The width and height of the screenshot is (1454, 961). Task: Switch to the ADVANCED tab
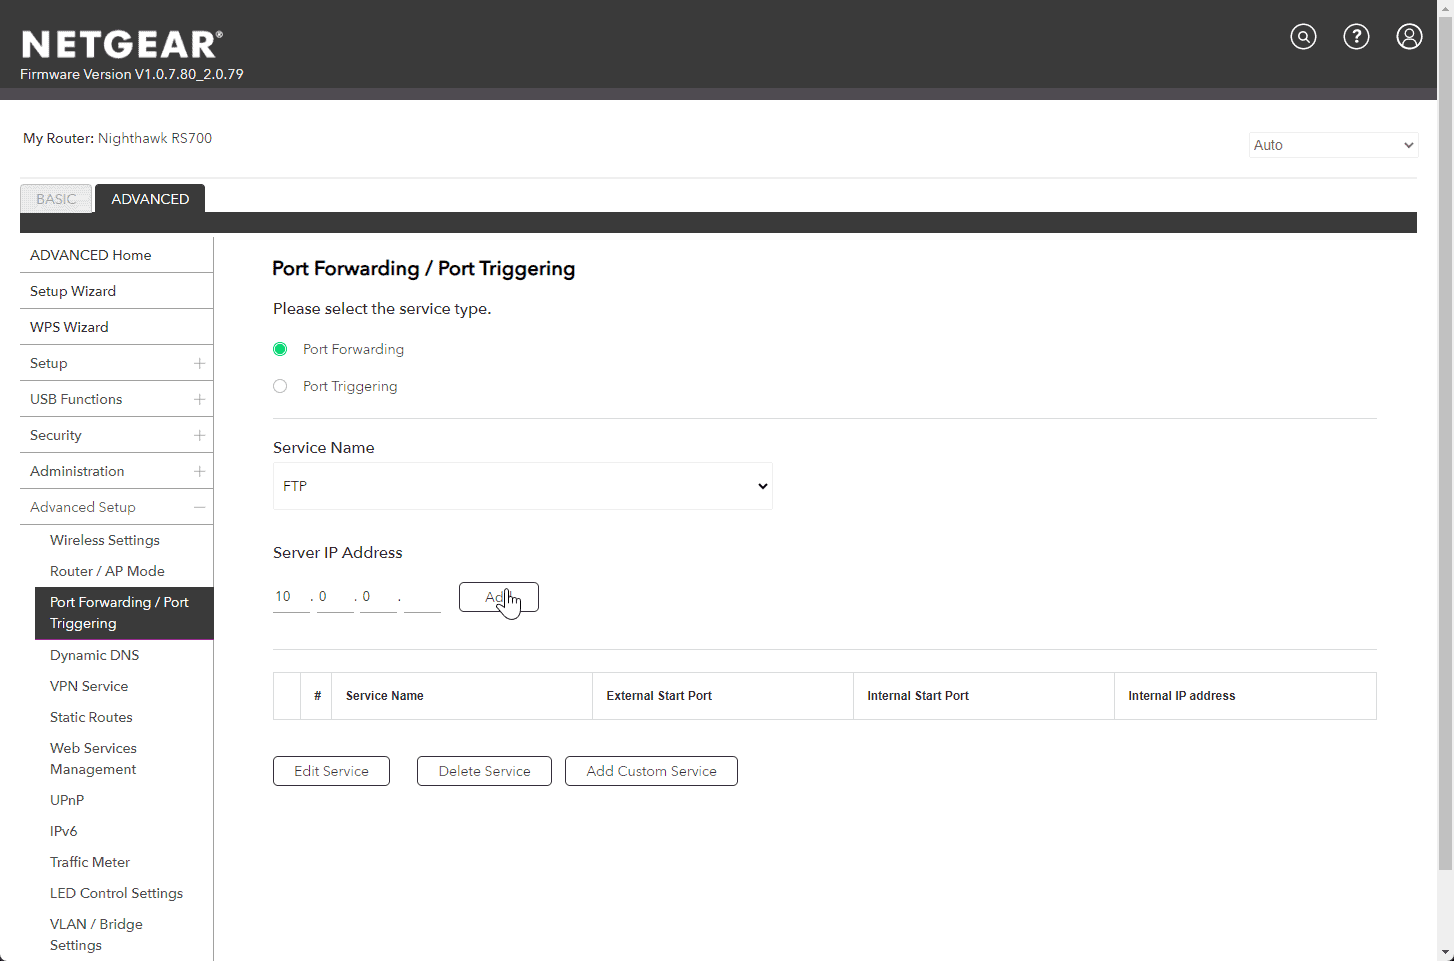point(150,199)
